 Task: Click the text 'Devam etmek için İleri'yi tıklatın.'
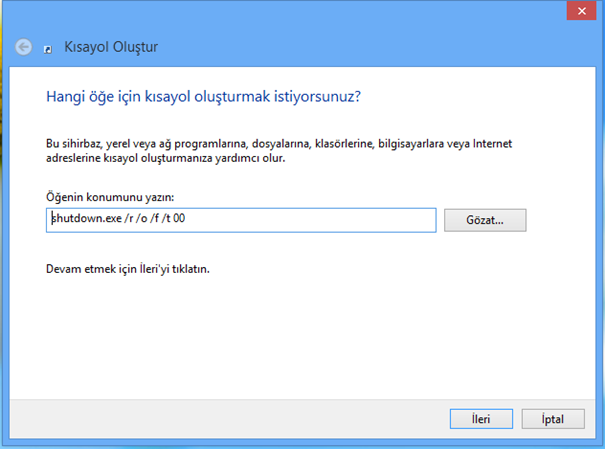pyautogui.click(x=128, y=269)
